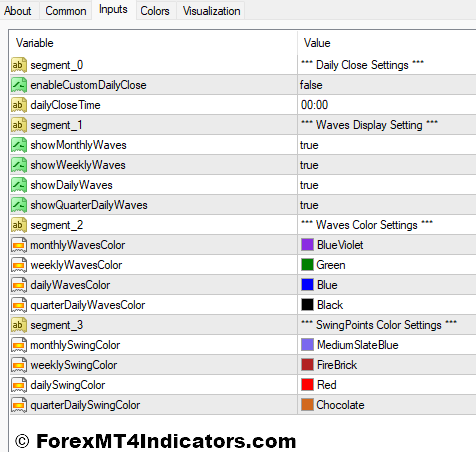Screen dimensions: 476x452
Task: Select the string icon beside dailyCloseTime
Action: (x=19, y=105)
